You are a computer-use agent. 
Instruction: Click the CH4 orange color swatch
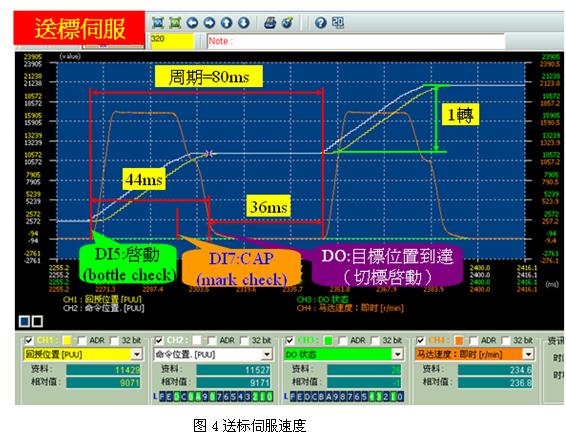459,340
